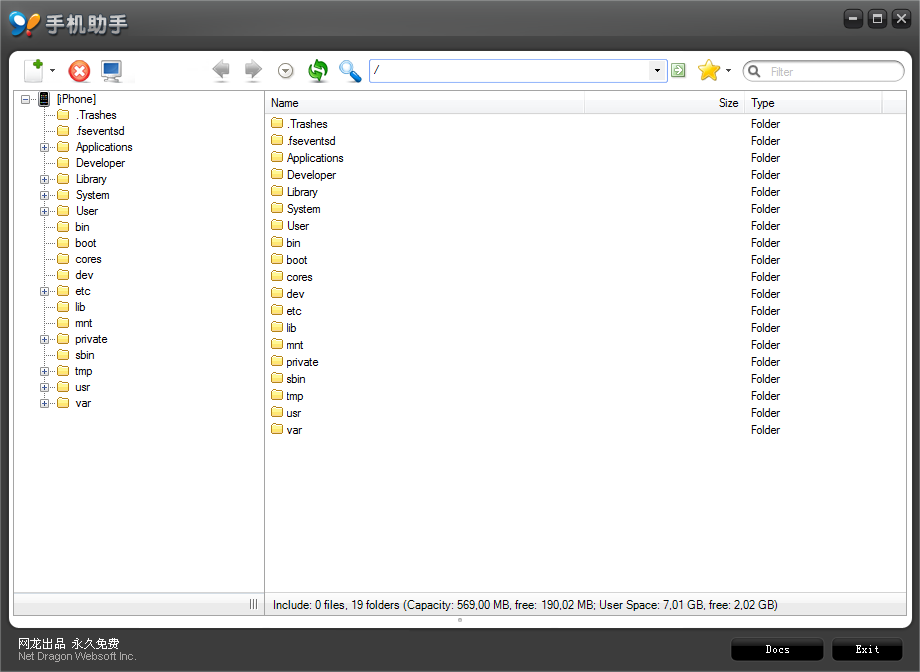Expand the User tree node
The width and height of the screenshot is (920, 672).
click(x=44, y=211)
